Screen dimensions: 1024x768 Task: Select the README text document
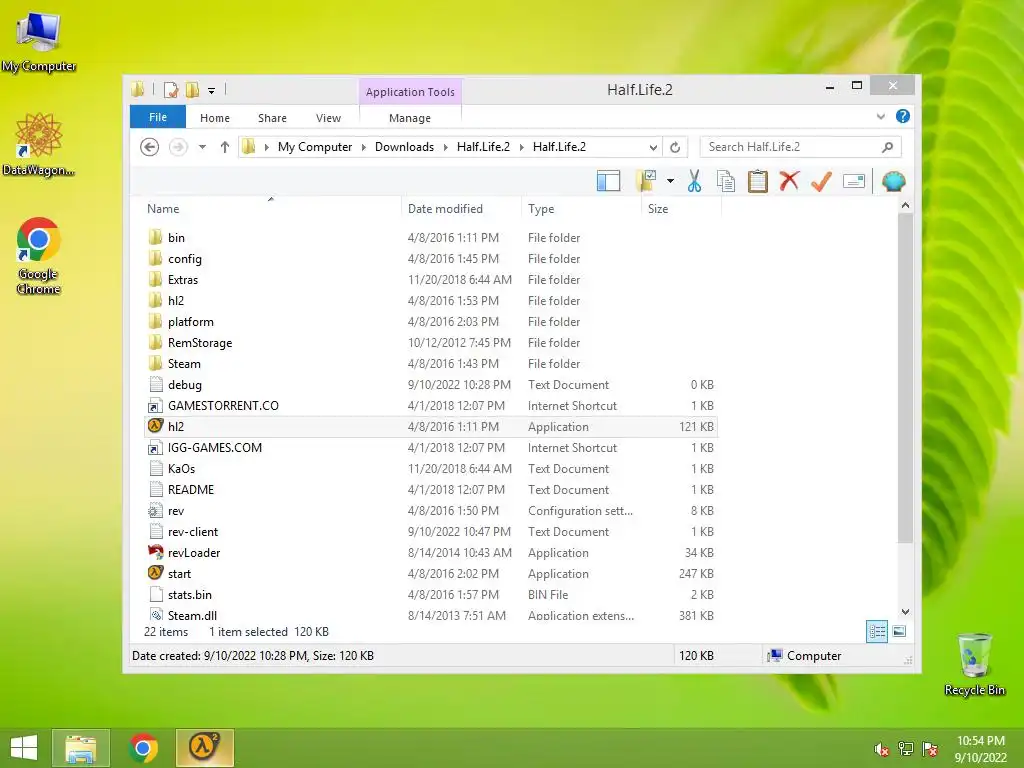[430, 489]
